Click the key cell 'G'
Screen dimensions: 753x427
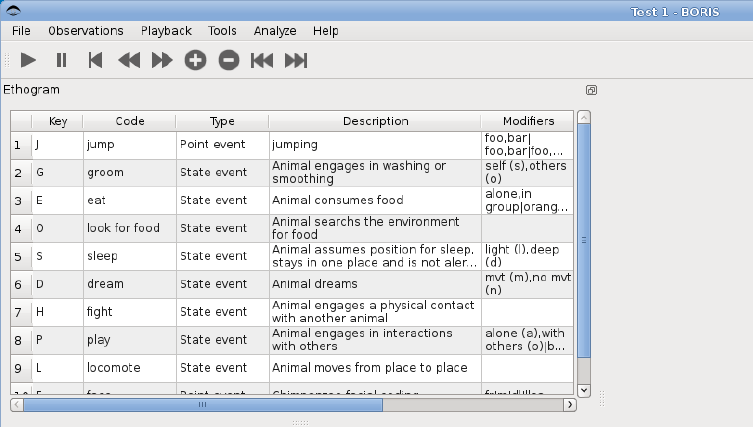click(x=58, y=173)
